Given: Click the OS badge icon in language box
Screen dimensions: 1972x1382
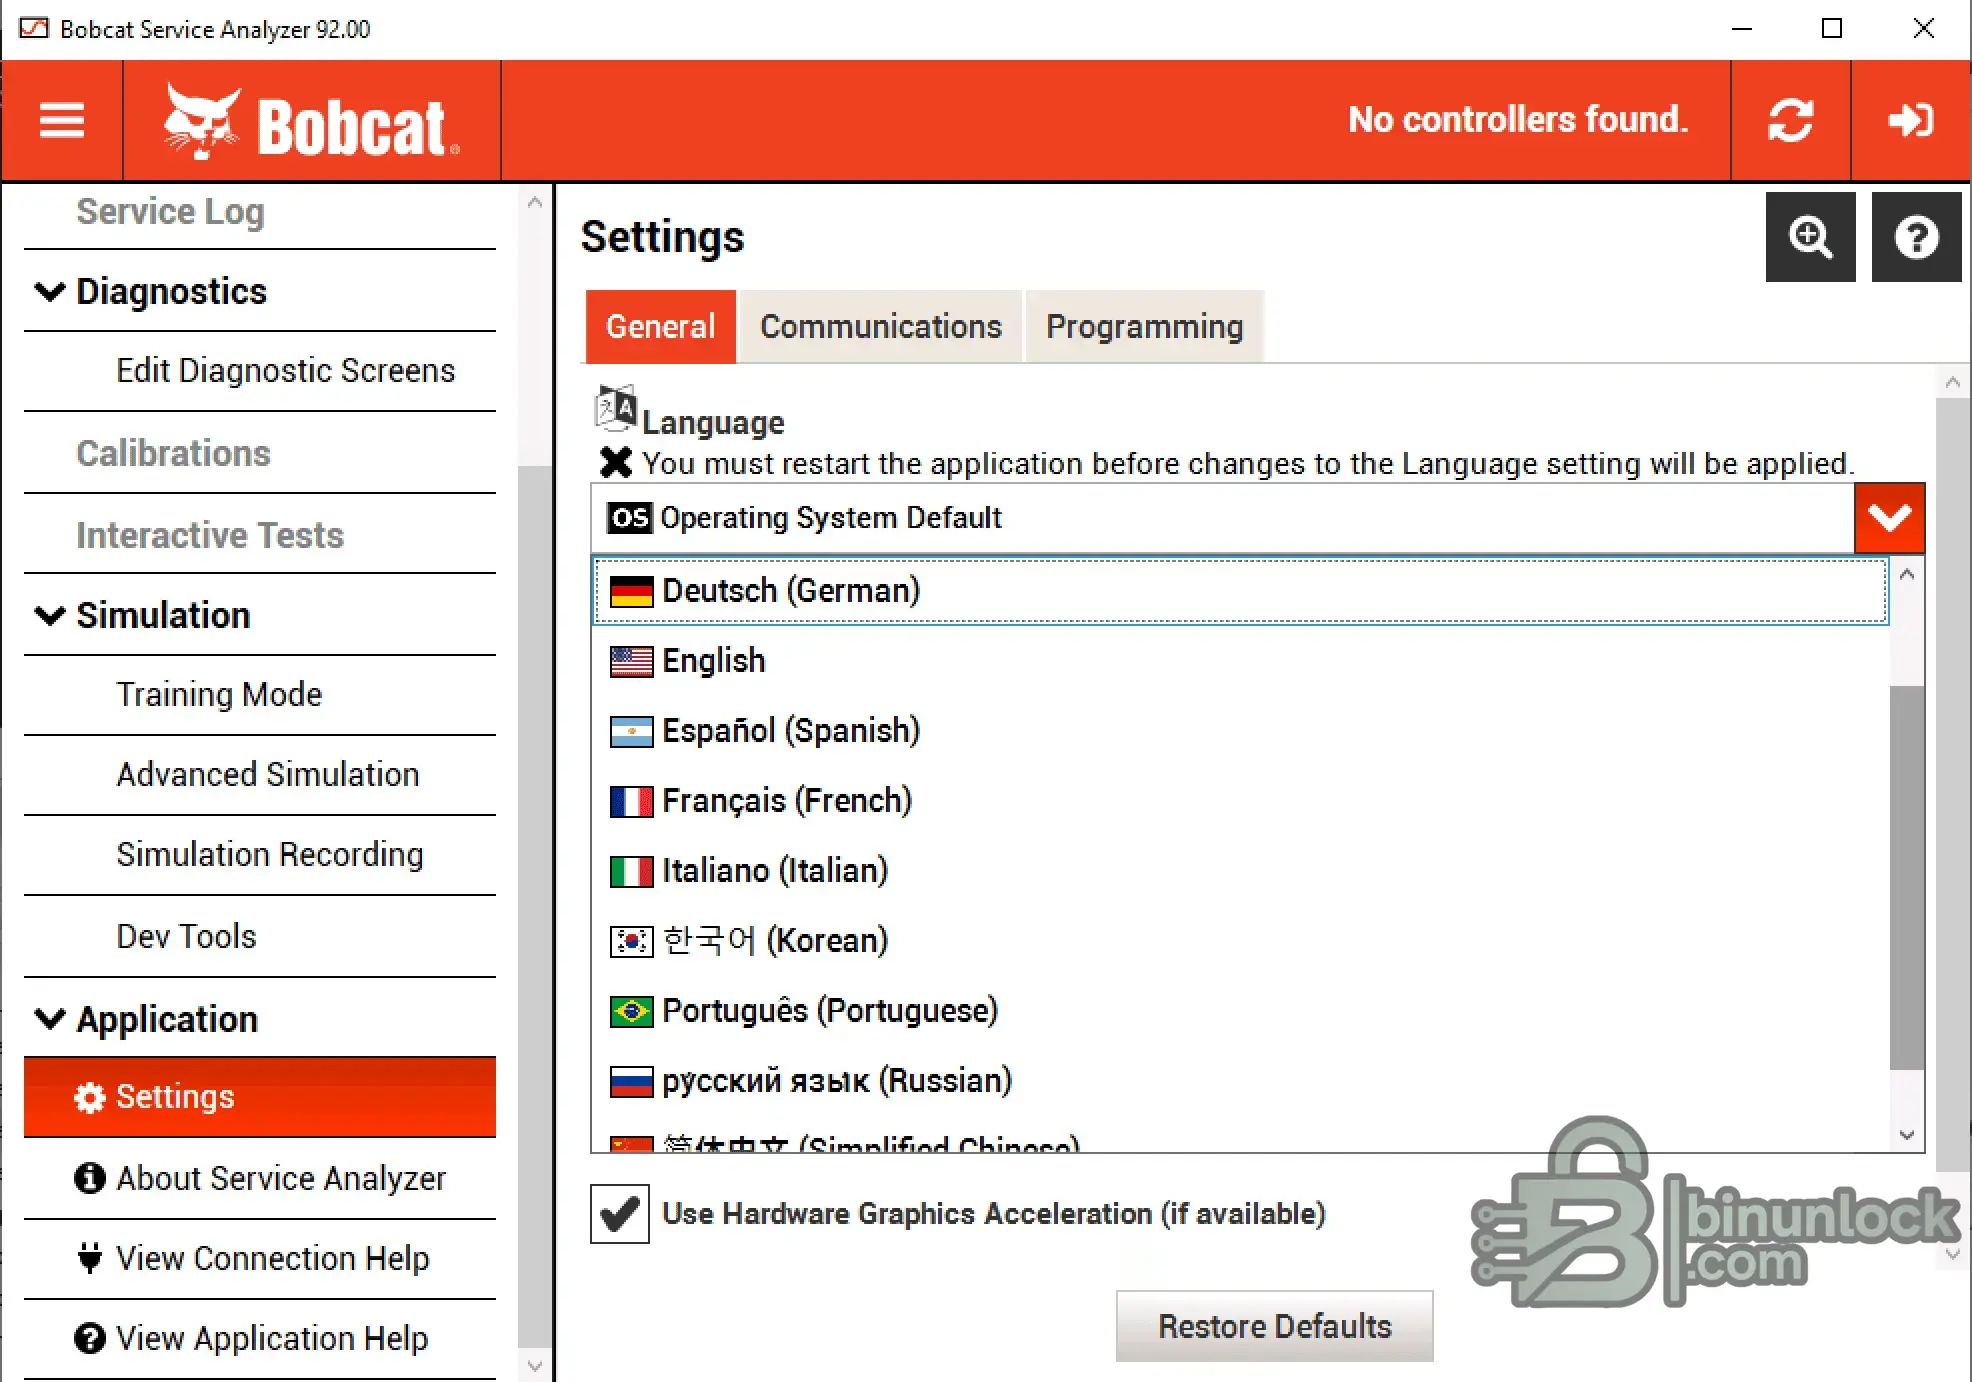Looking at the screenshot, I should click(x=630, y=518).
